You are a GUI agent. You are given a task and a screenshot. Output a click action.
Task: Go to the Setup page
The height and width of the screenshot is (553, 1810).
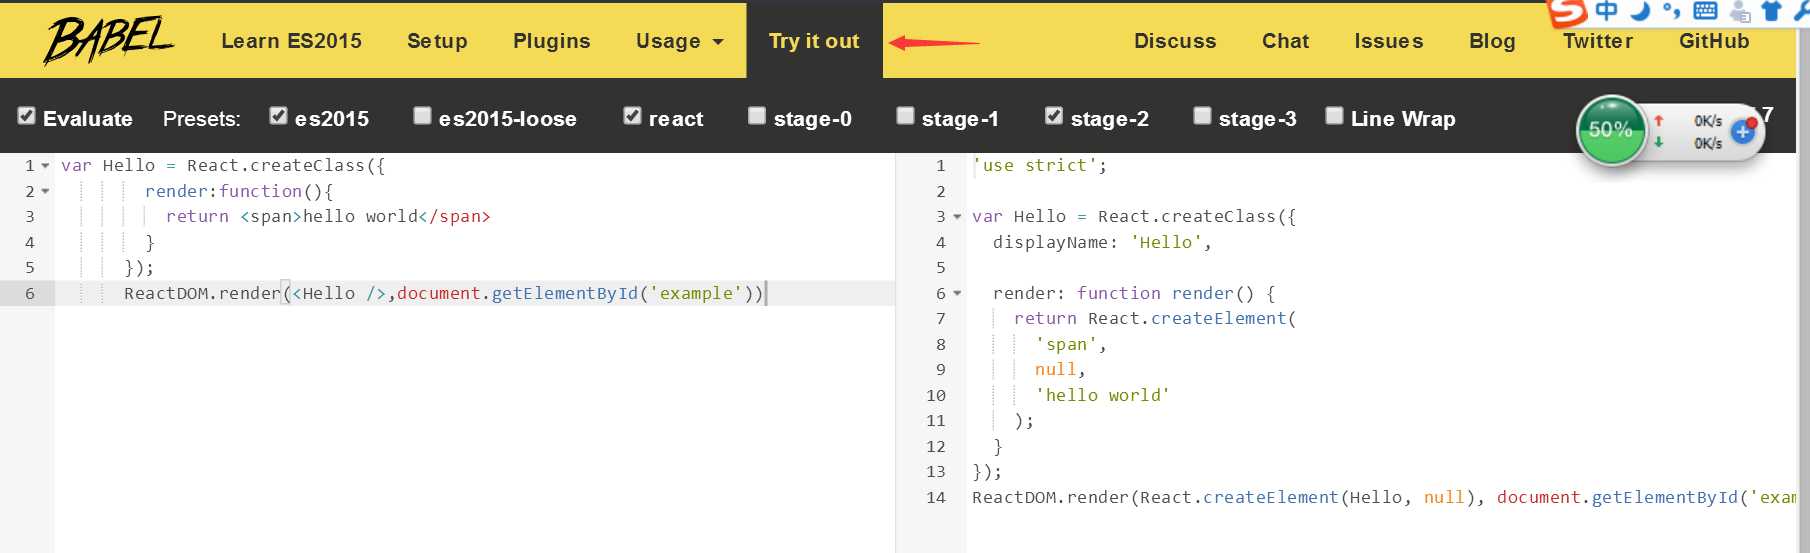pos(437,41)
